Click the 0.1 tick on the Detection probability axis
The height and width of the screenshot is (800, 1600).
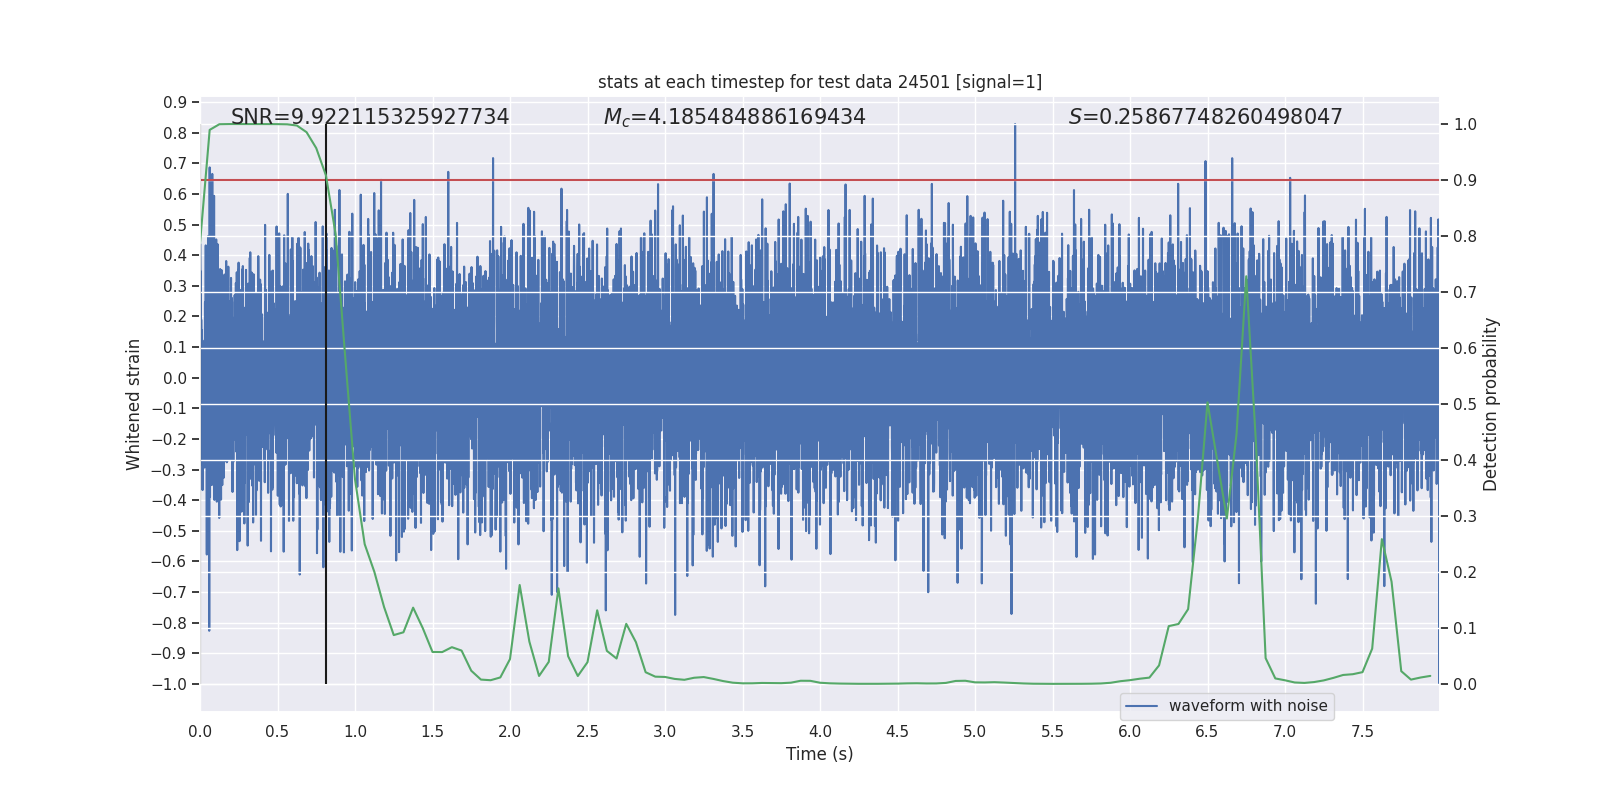[1465, 628]
